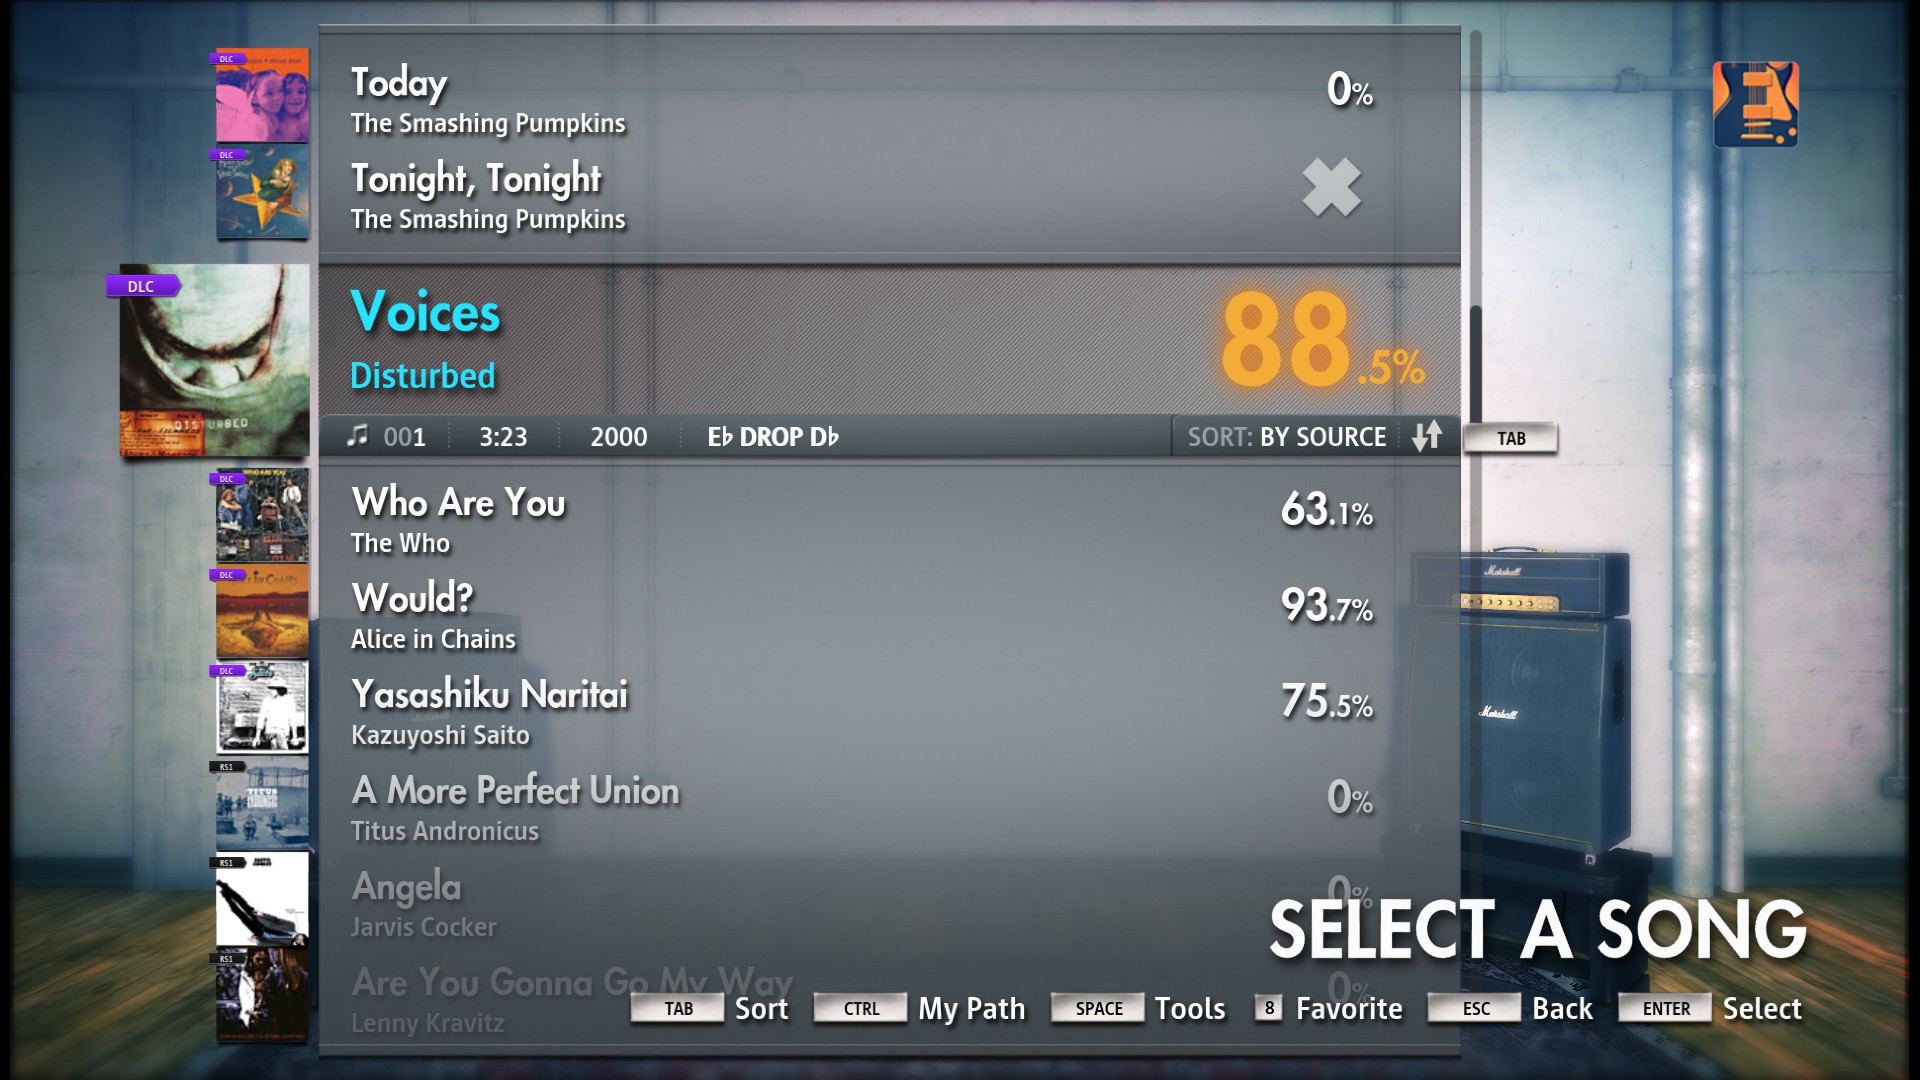Toggle sort order with the swap arrows icon
The width and height of the screenshot is (1920, 1080).
click(x=1429, y=436)
